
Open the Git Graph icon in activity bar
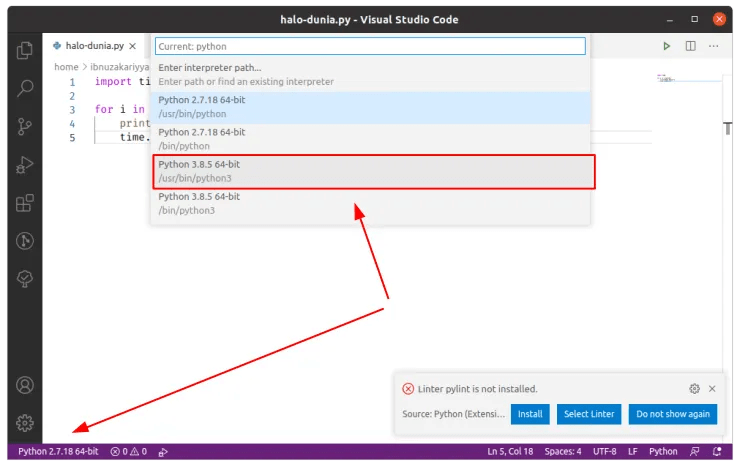25,241
